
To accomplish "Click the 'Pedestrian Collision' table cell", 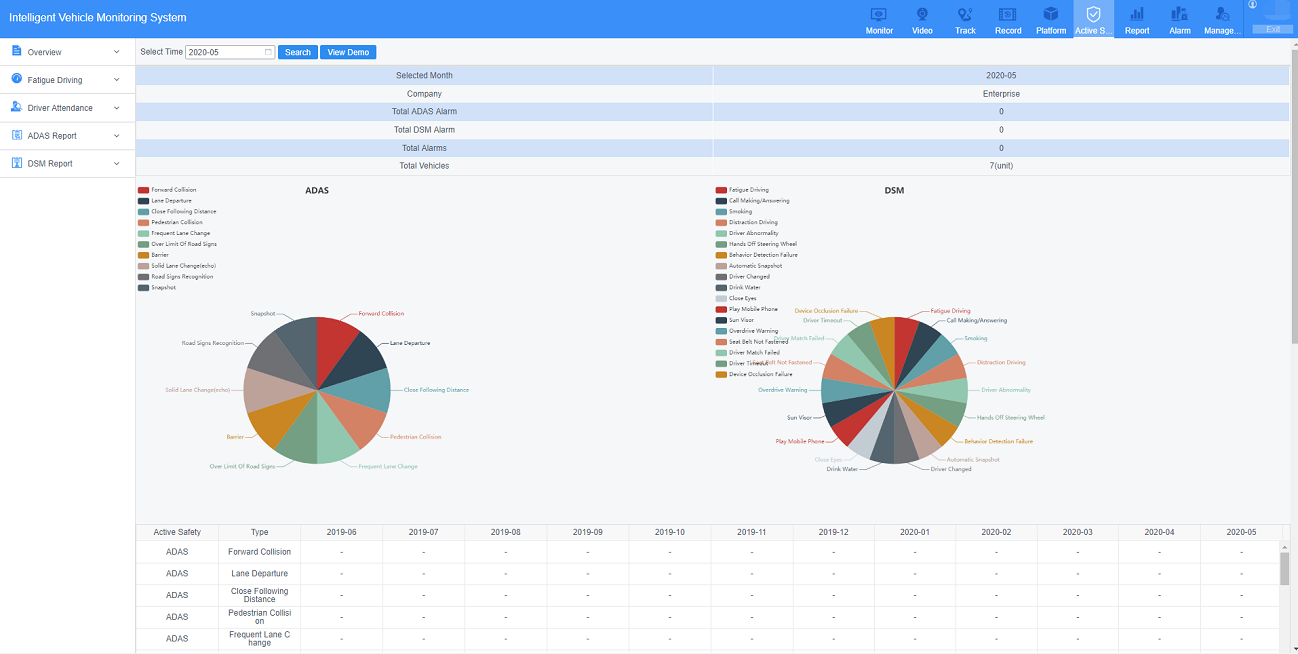I will point(259,617).
